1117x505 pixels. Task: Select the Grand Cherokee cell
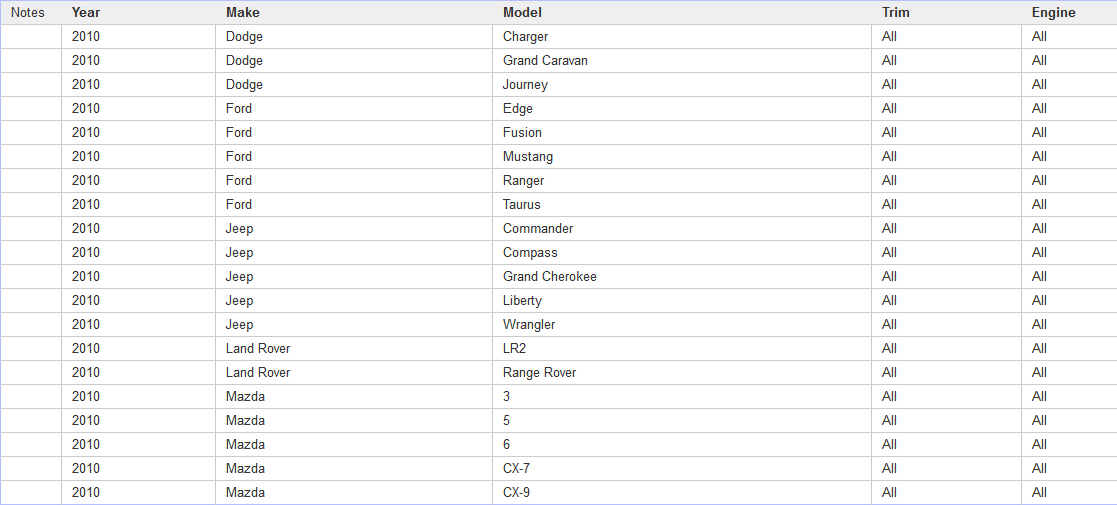click(x=682, y=276)
